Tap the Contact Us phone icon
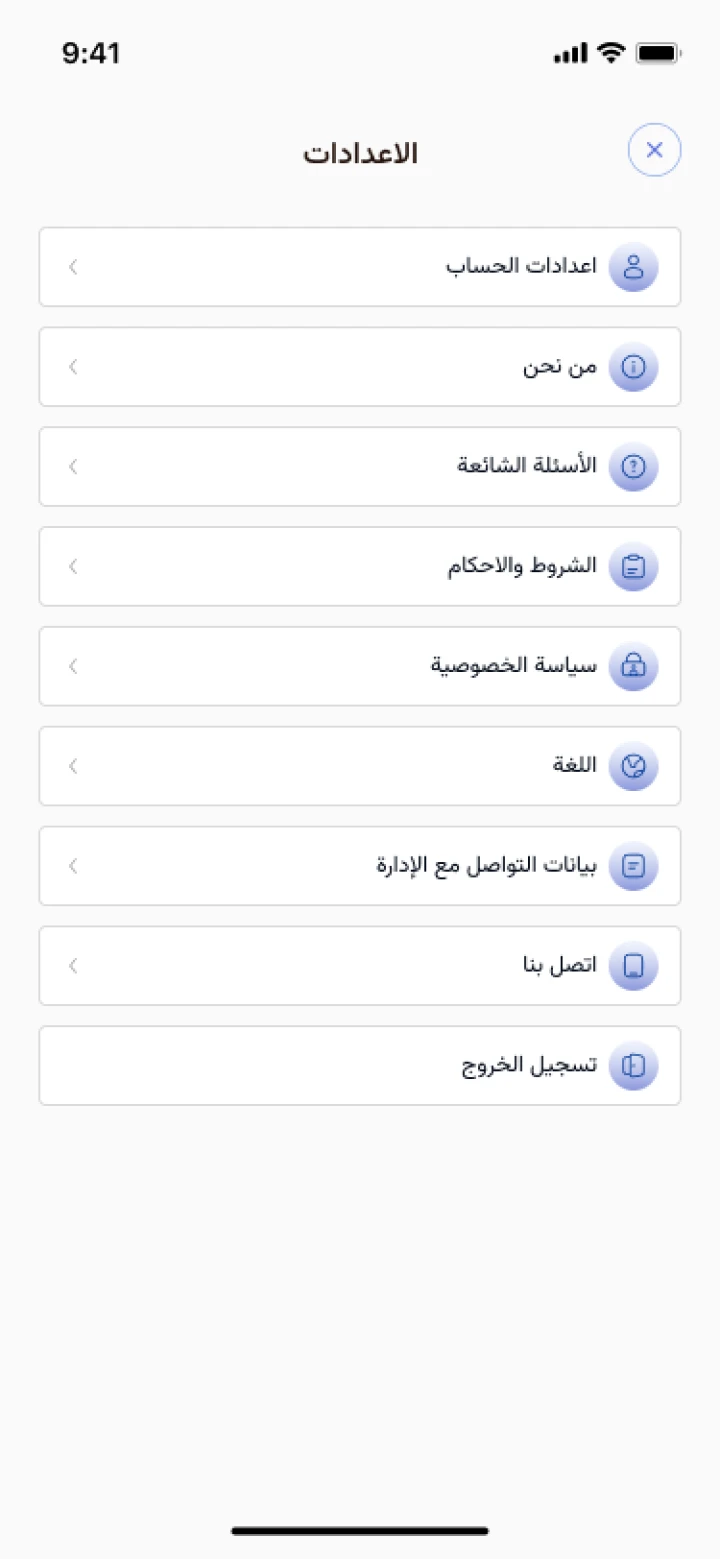Screen dimensions: 720x1559 (633, 966)
